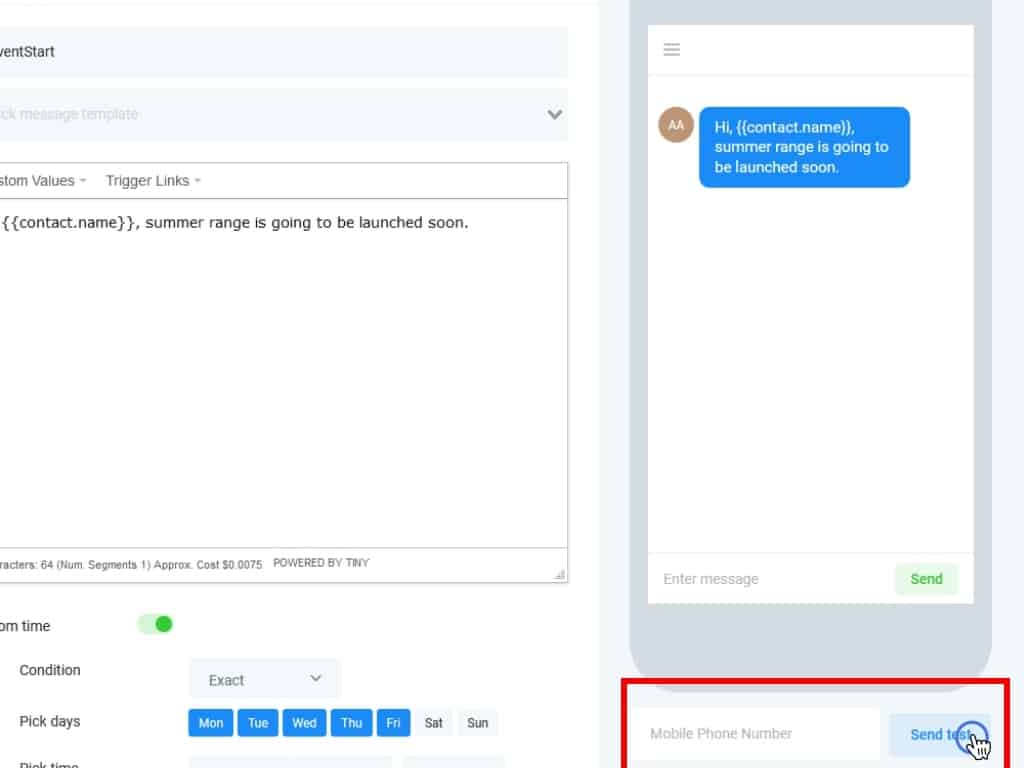Screen dimensions: 1024x768
Task: Click the Mobile Phone Number field
Action: tap(754, 734)
